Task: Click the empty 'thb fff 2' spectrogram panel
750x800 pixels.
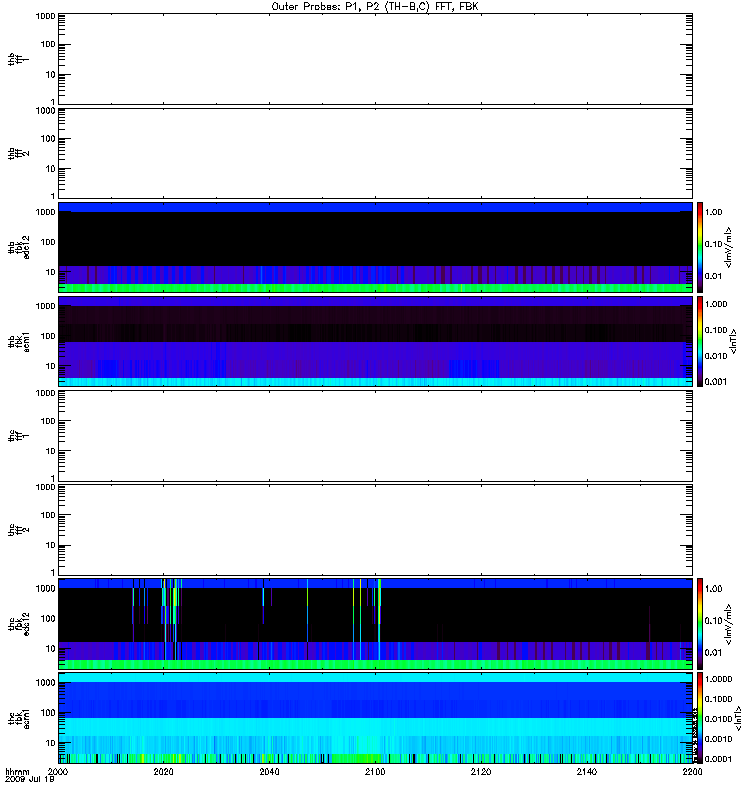Action: [x=376, y=153]
